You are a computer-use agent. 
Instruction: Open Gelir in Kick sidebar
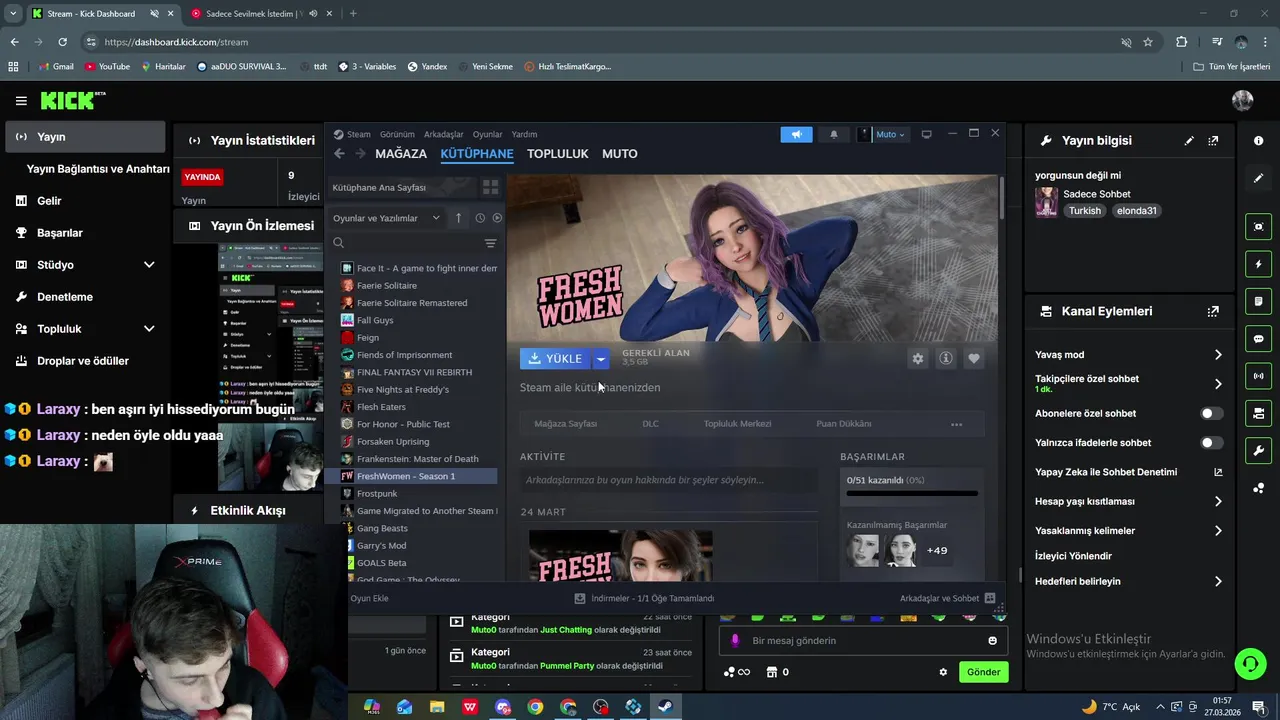coord(84,201)
